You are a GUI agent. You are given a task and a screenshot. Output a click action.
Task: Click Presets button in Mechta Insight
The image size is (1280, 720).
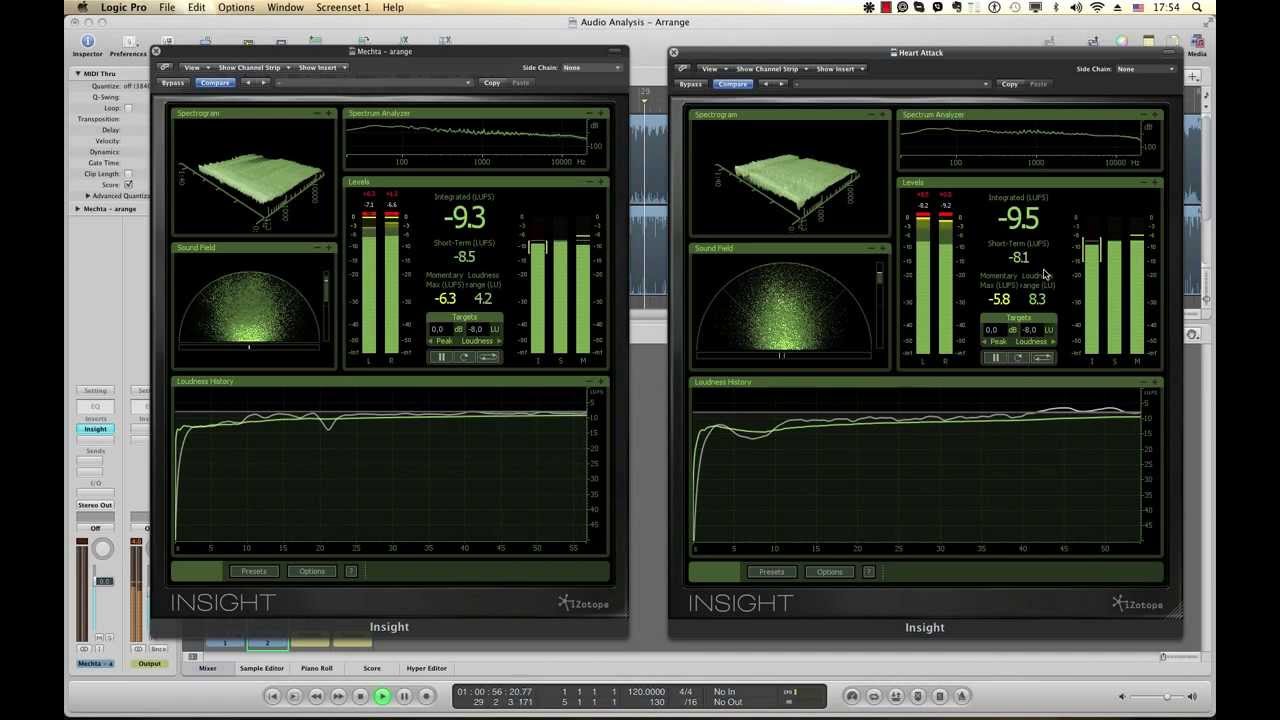click(x=254, y=571)
